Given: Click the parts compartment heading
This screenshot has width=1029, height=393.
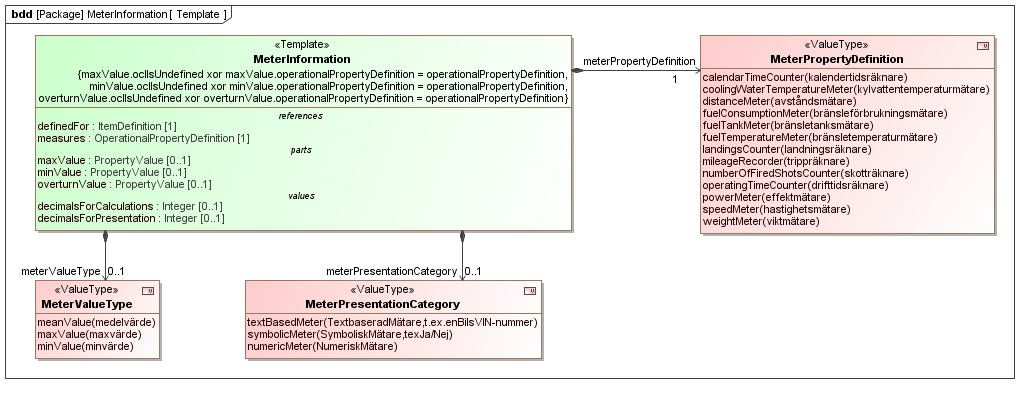Looking at the screenshot, I should [301, 150].
